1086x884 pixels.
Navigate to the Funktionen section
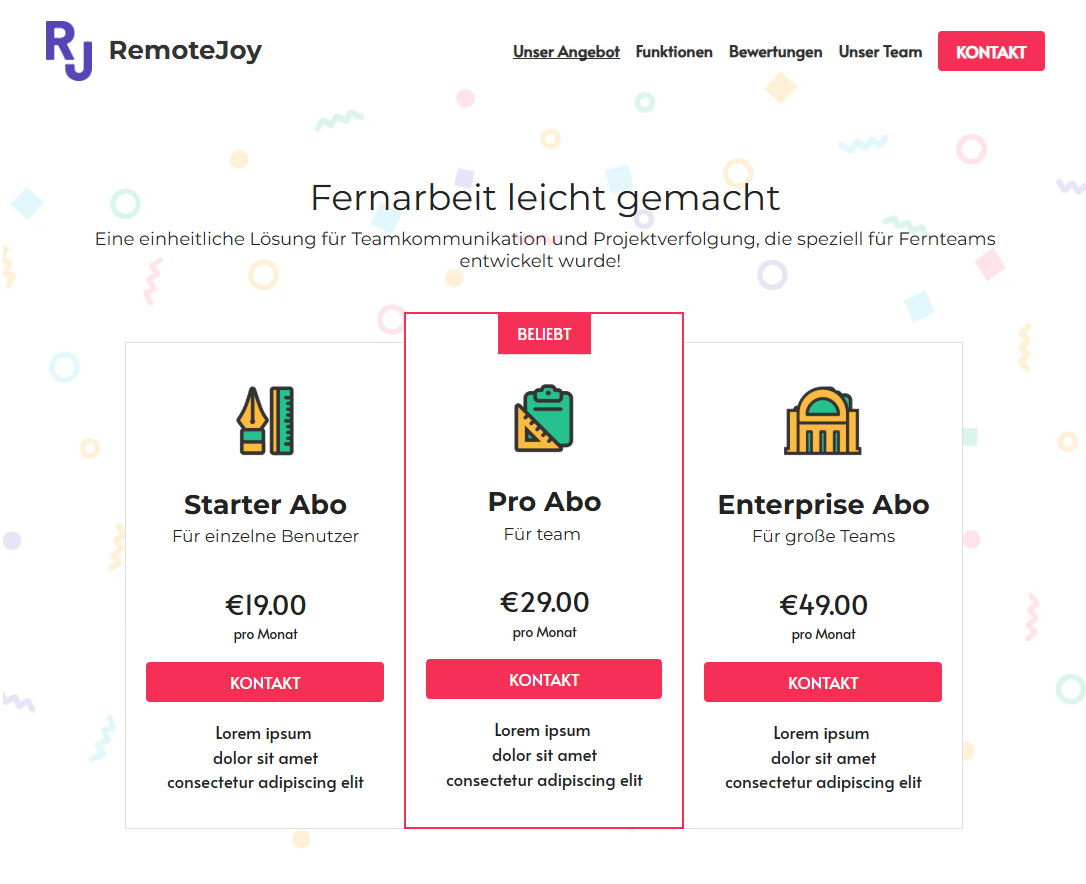674,51
